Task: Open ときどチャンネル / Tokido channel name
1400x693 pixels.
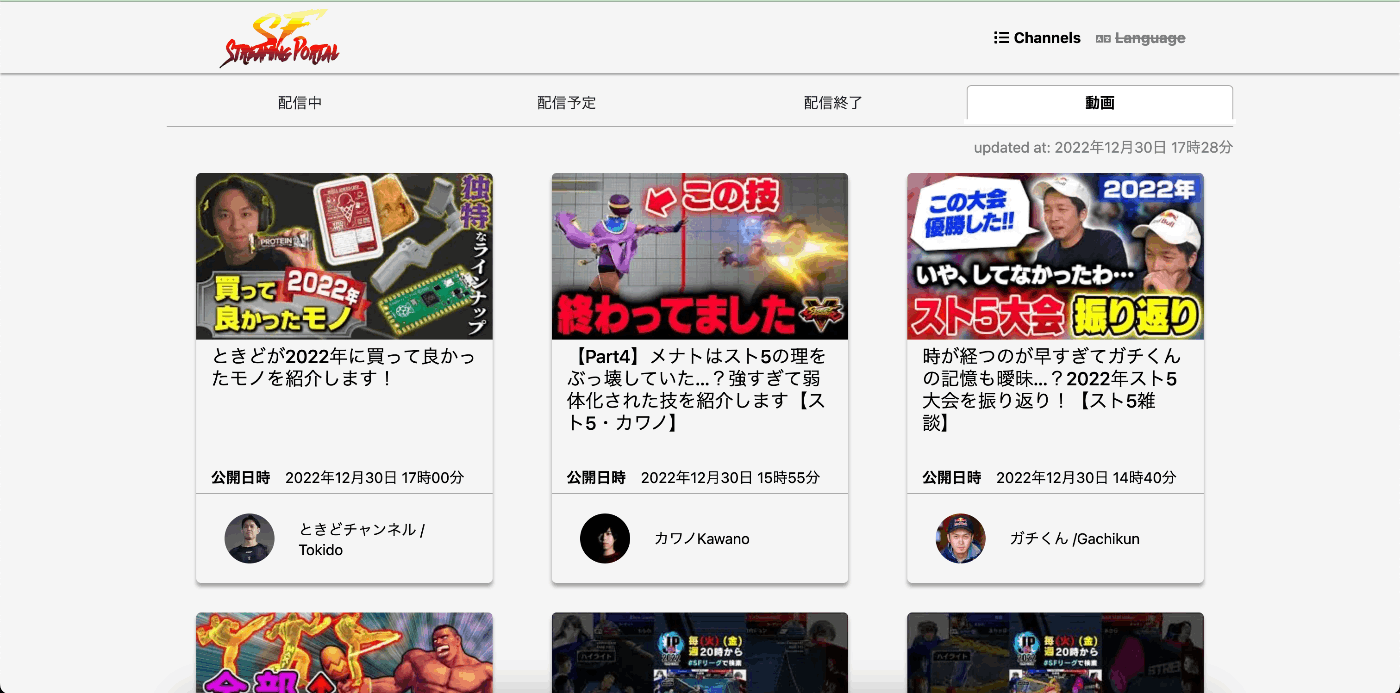Action: pyautogui.click(x=363, y=539)
